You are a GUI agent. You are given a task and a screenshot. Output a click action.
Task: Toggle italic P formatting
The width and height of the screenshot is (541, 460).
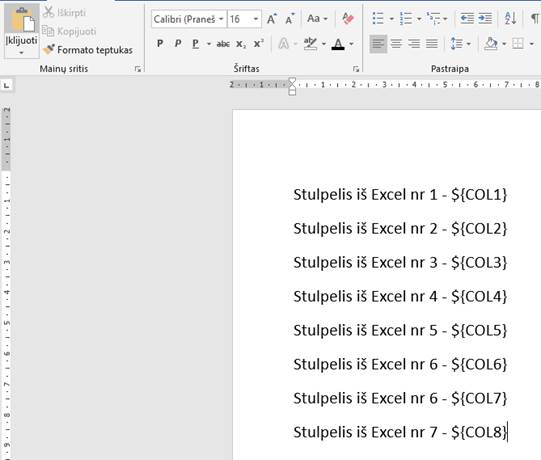[178, 44]
